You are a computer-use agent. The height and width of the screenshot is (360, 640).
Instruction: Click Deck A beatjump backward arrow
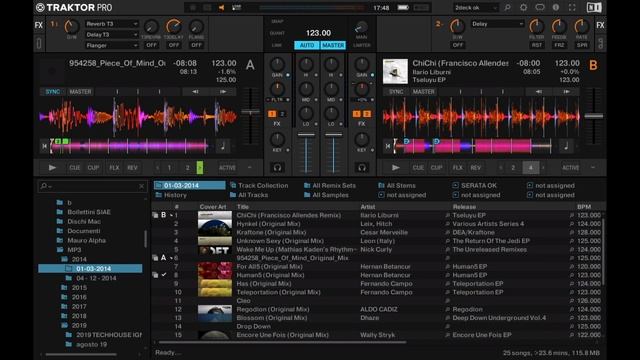(x=195, y=92)
